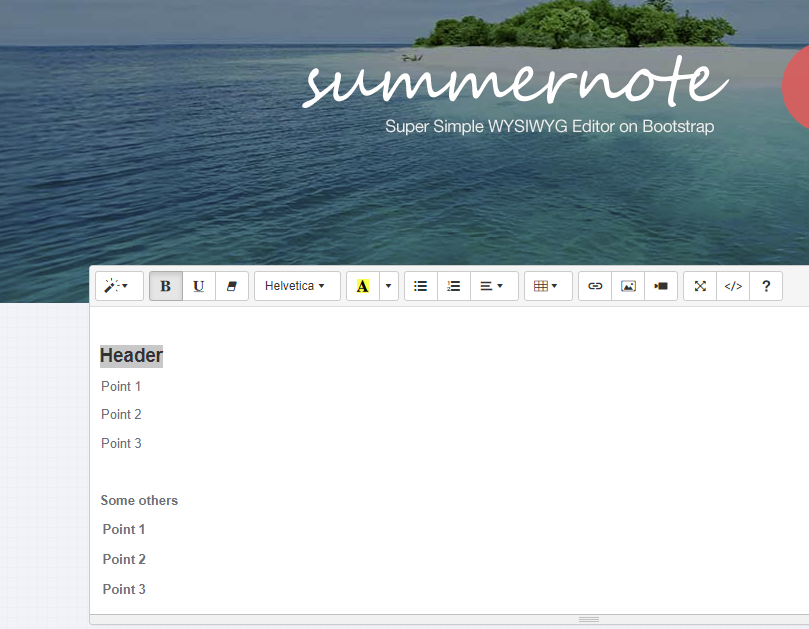Toggle fullscreen editing mode
809x629 pixels.
699,286
